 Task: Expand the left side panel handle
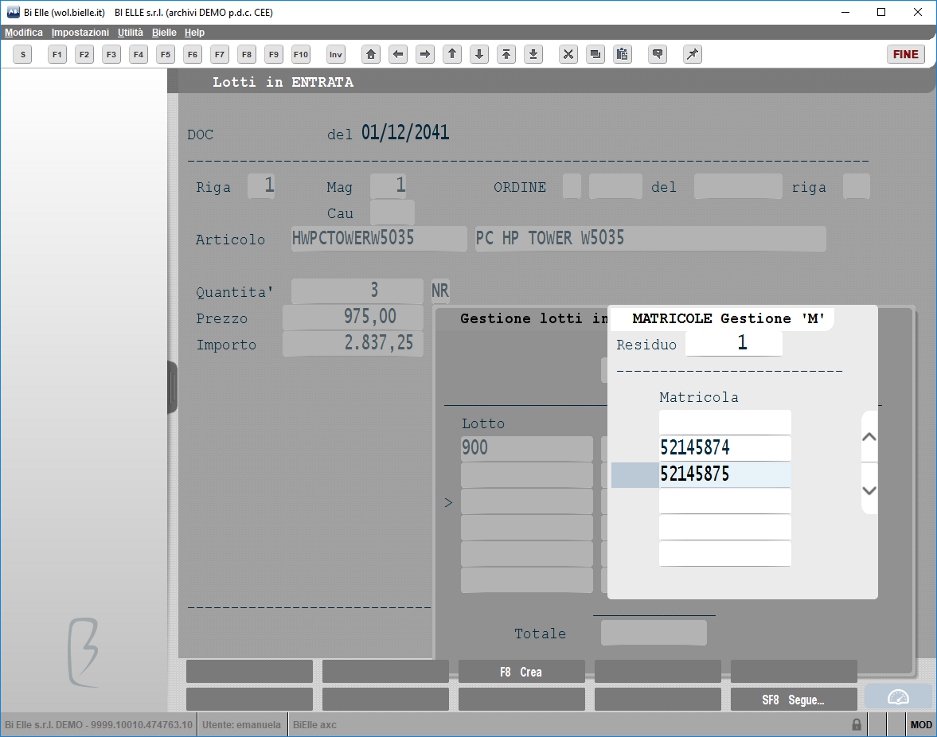tap(172, 387)
